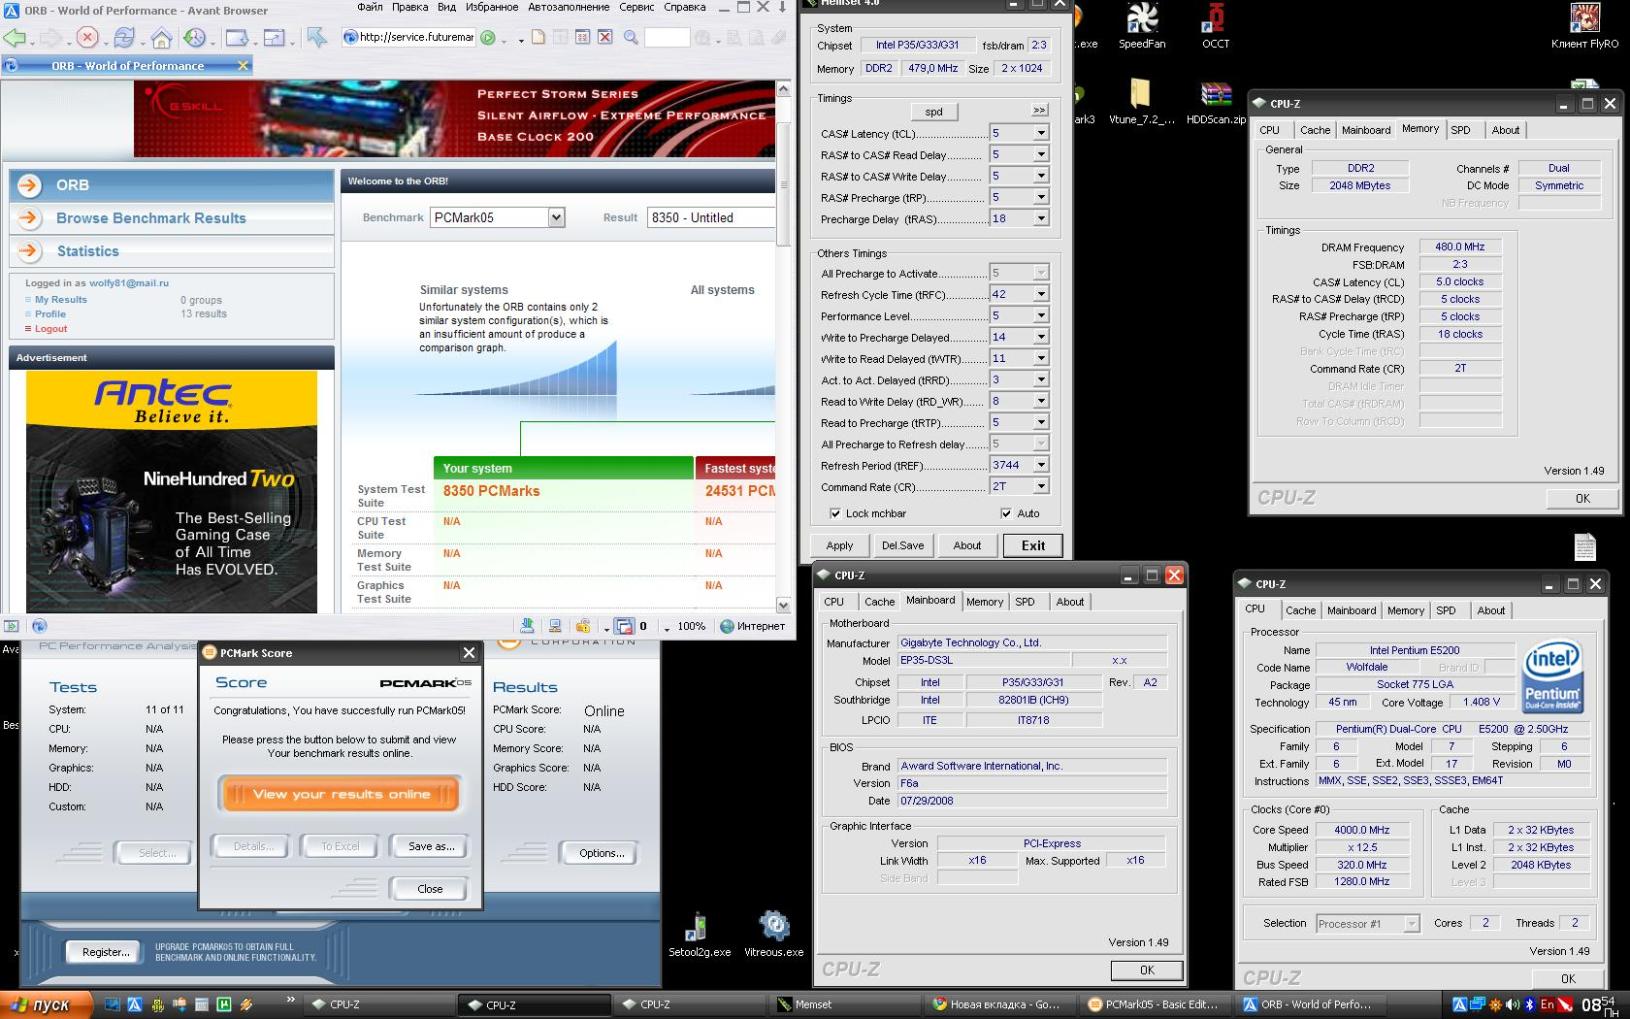Expand the Precharge Delay (tRAS) dropdown
This screenshot has height=1019, width=1630.
coord(1040,219)
